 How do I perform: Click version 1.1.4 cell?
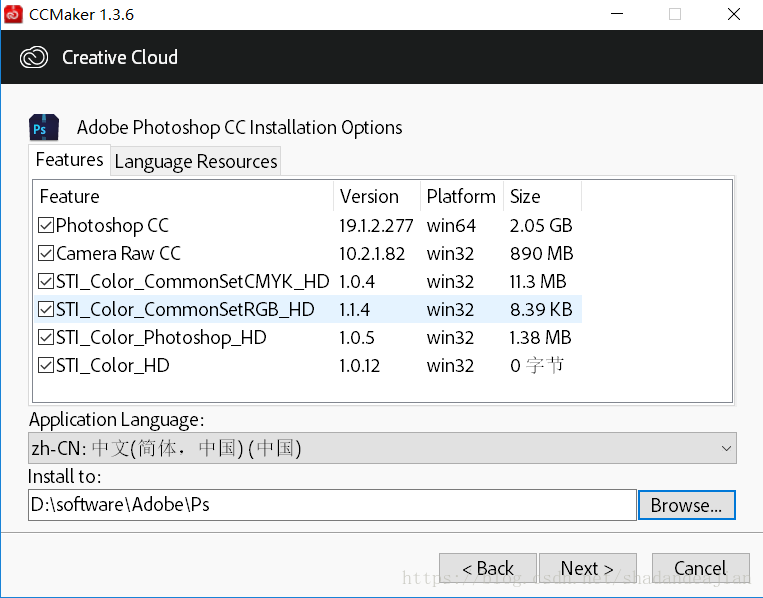point(354,309)
